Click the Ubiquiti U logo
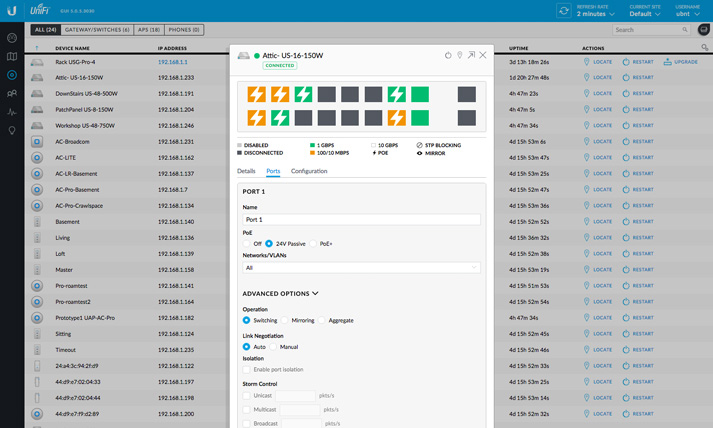Screen dimensions: 713x428 pos(12,10)
